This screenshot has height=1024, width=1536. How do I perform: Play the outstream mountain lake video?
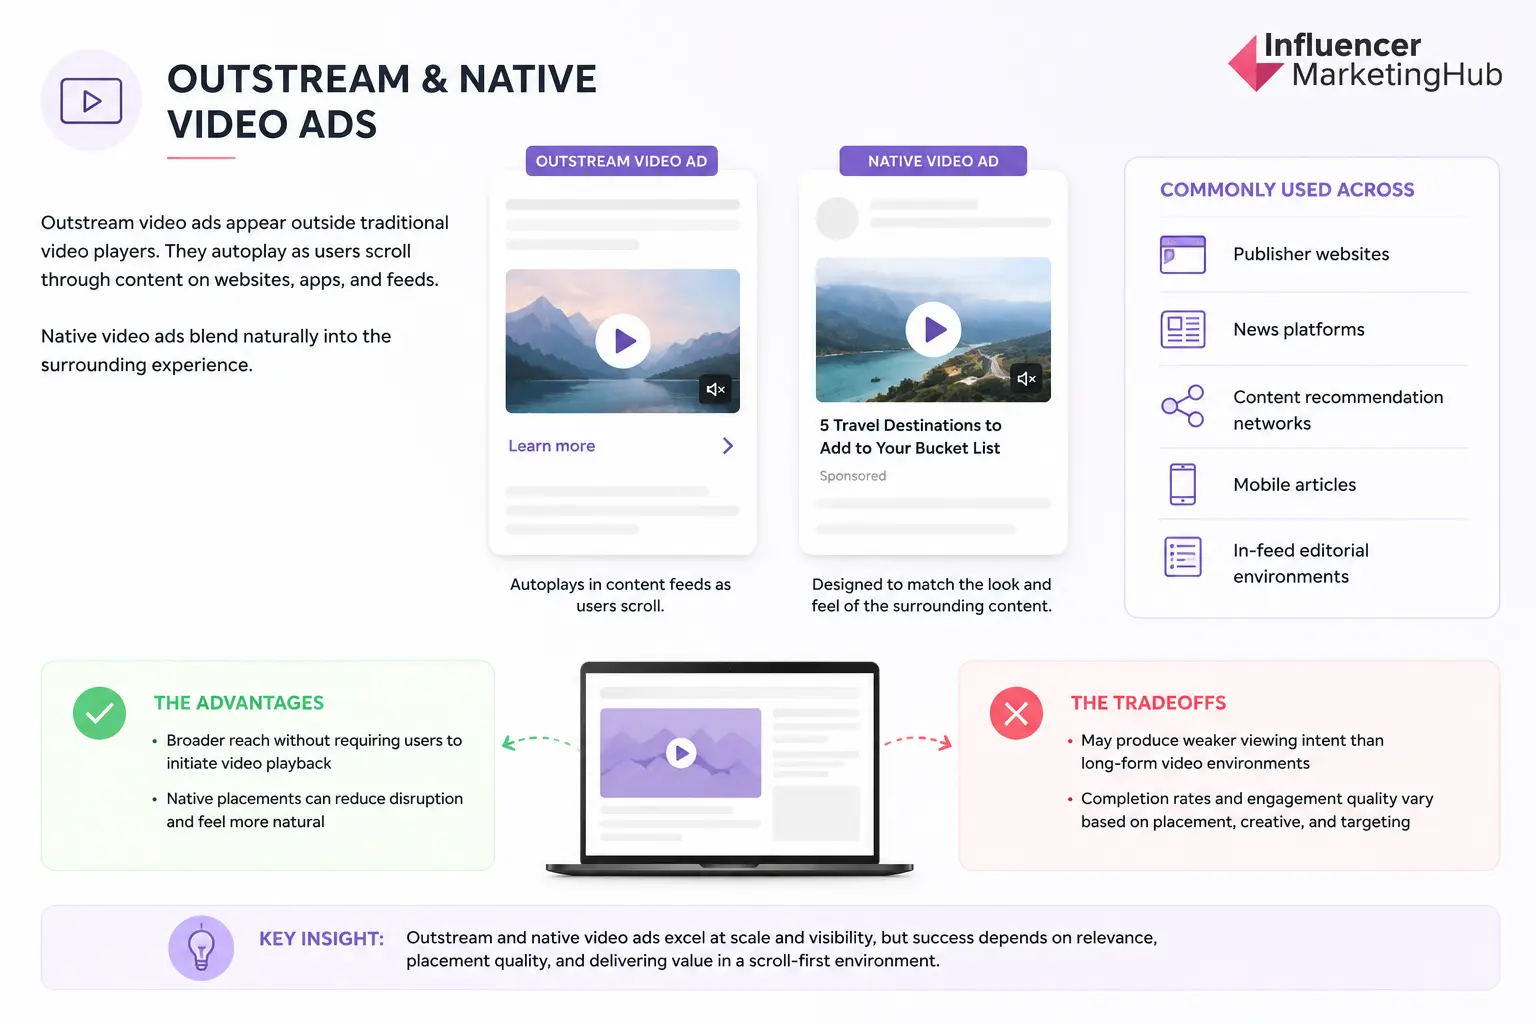tap(623, 341)
